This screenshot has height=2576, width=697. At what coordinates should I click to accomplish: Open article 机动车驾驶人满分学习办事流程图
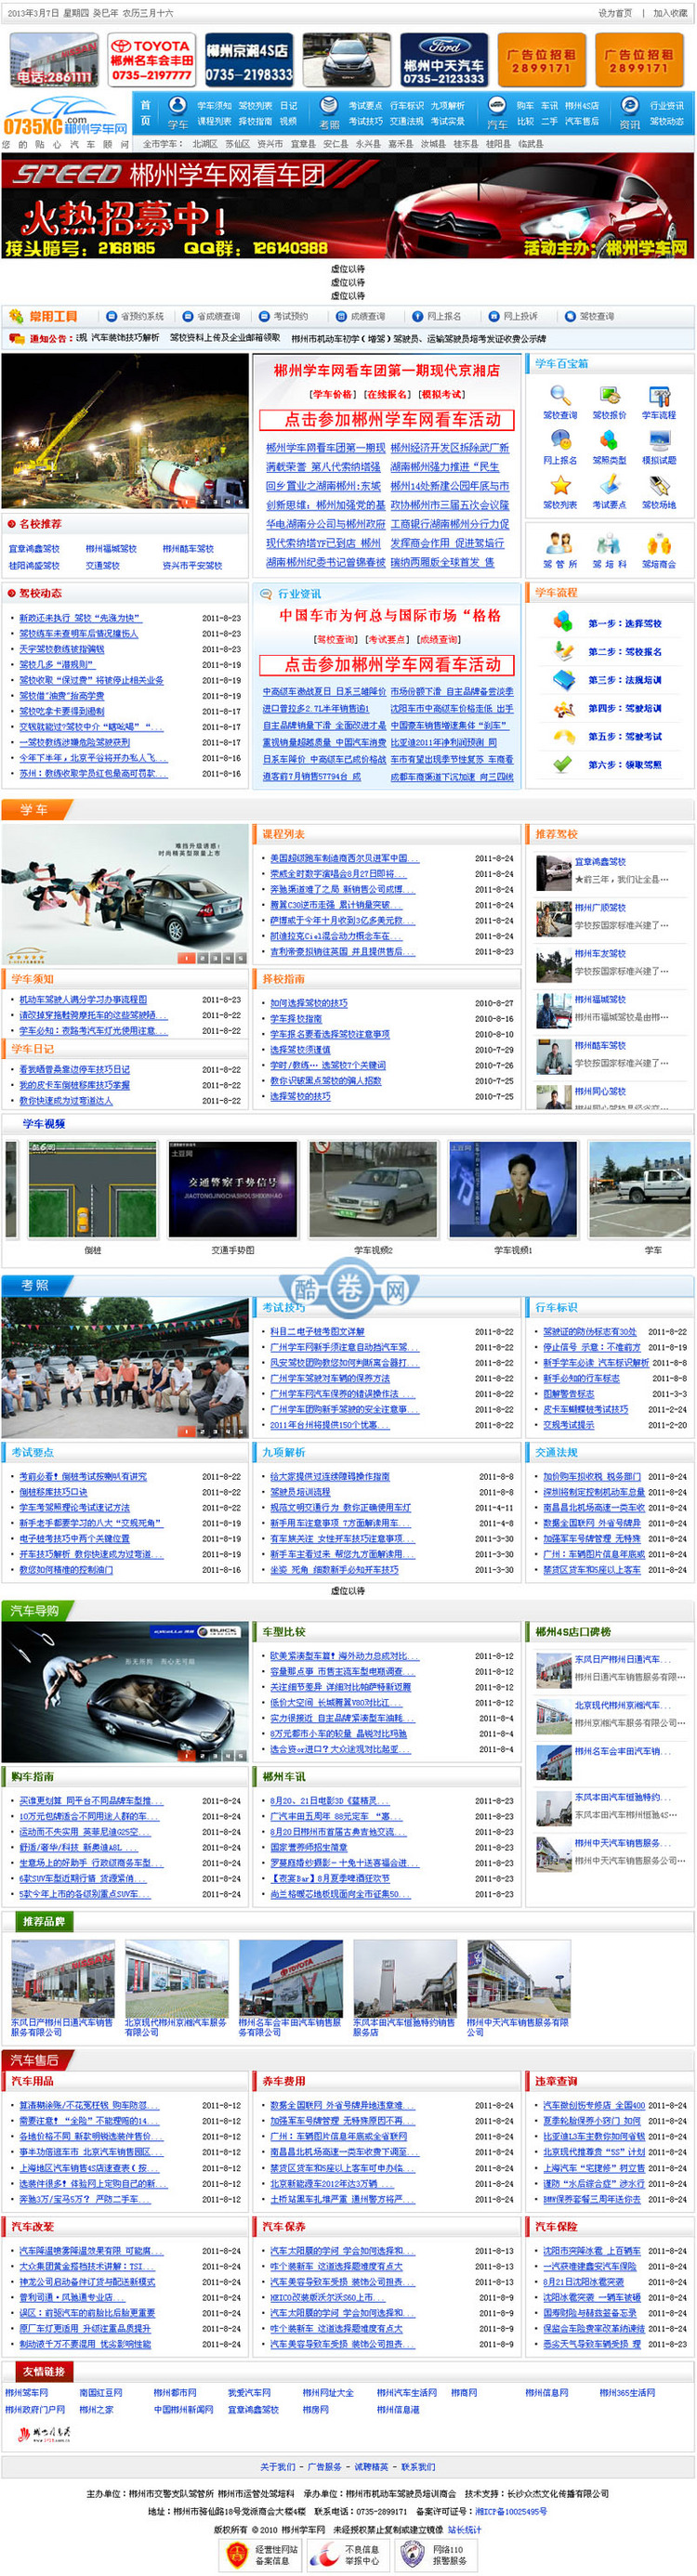point(83,999)
